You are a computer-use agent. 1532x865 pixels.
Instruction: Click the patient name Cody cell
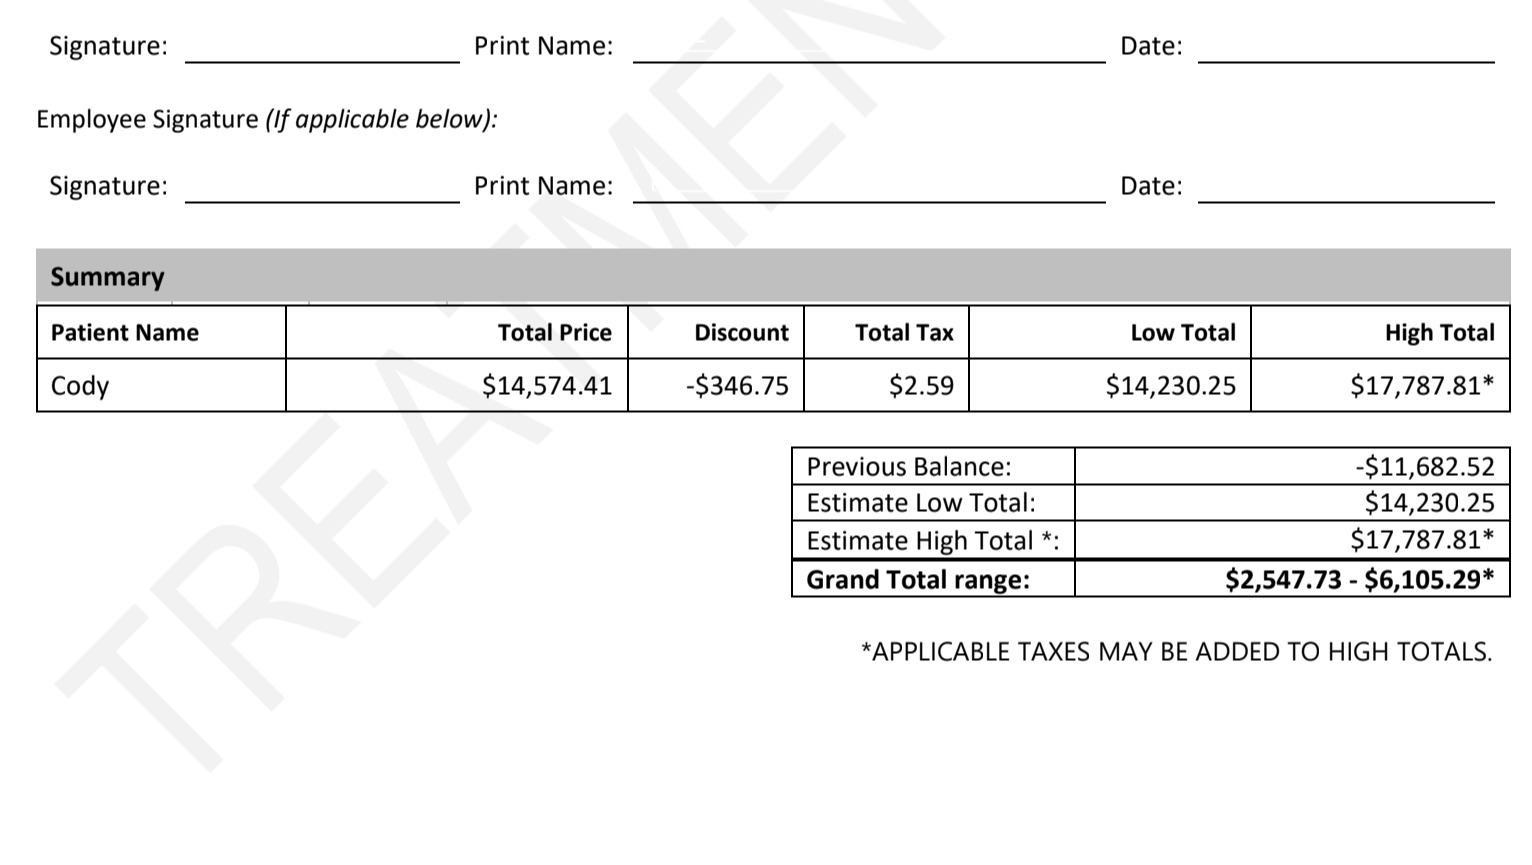161,385
